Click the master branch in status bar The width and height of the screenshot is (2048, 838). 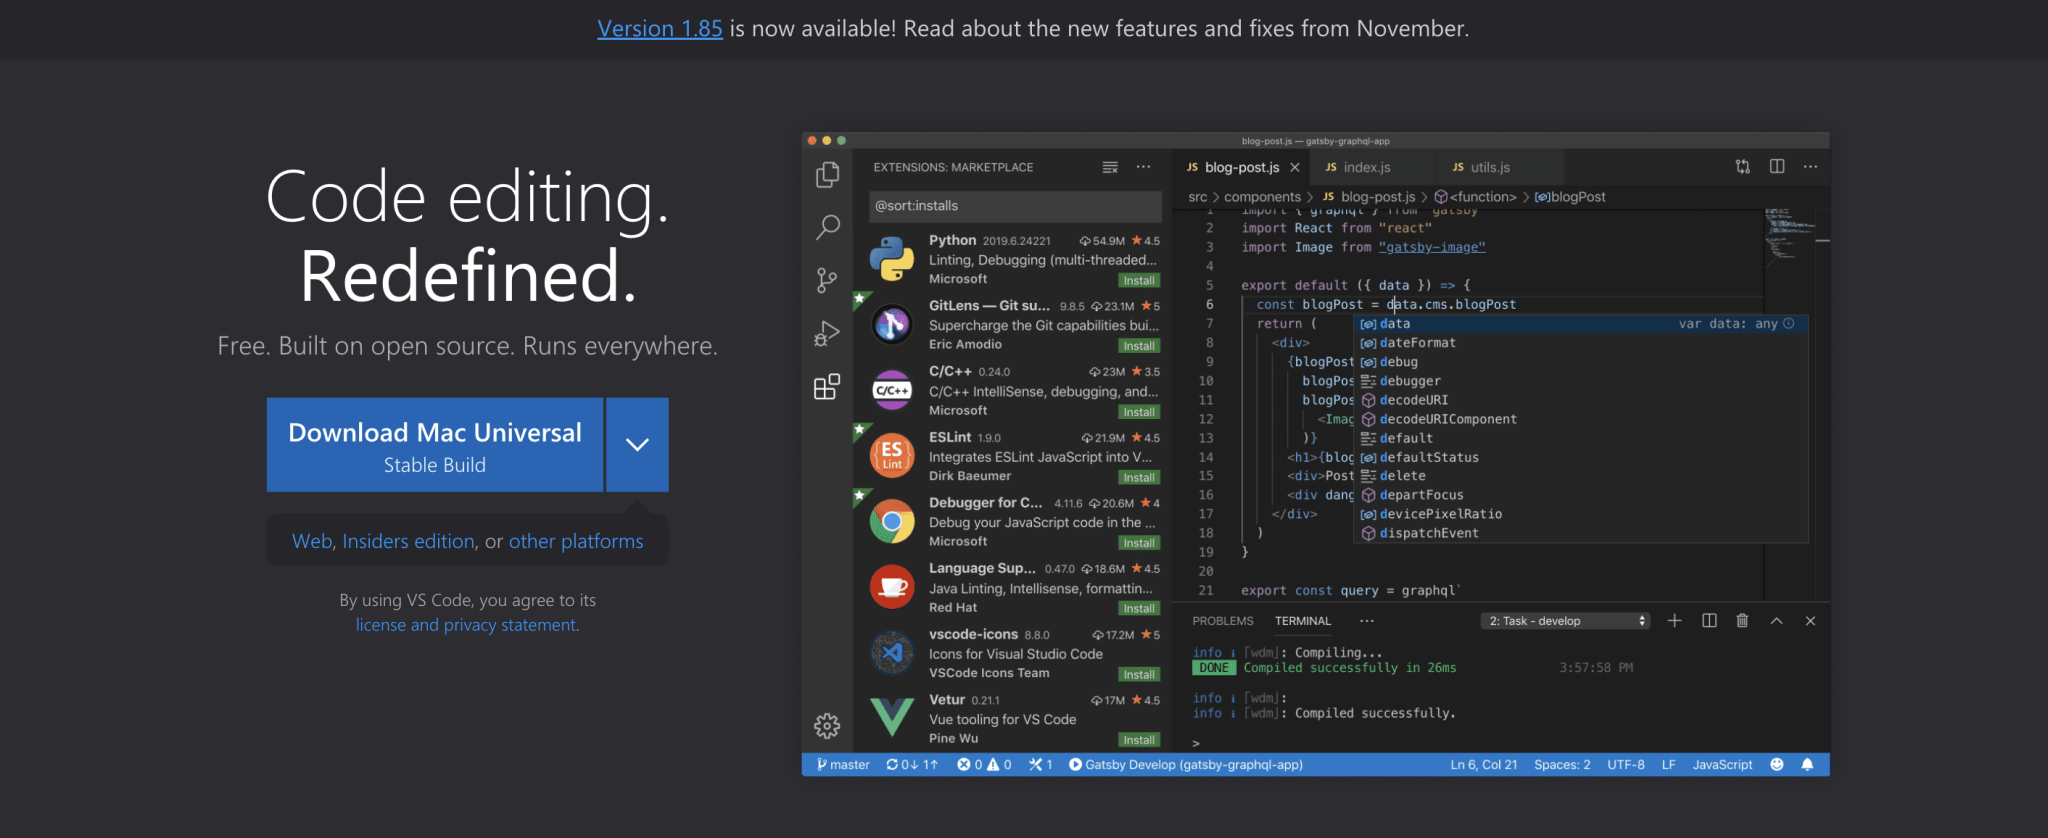tap(842, 765)
